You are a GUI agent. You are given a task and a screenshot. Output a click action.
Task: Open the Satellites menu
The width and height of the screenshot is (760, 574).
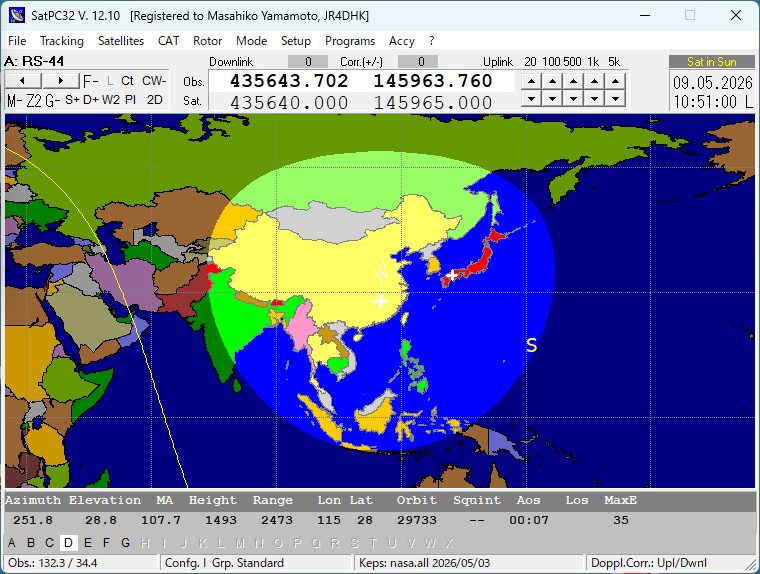(121, 41)
